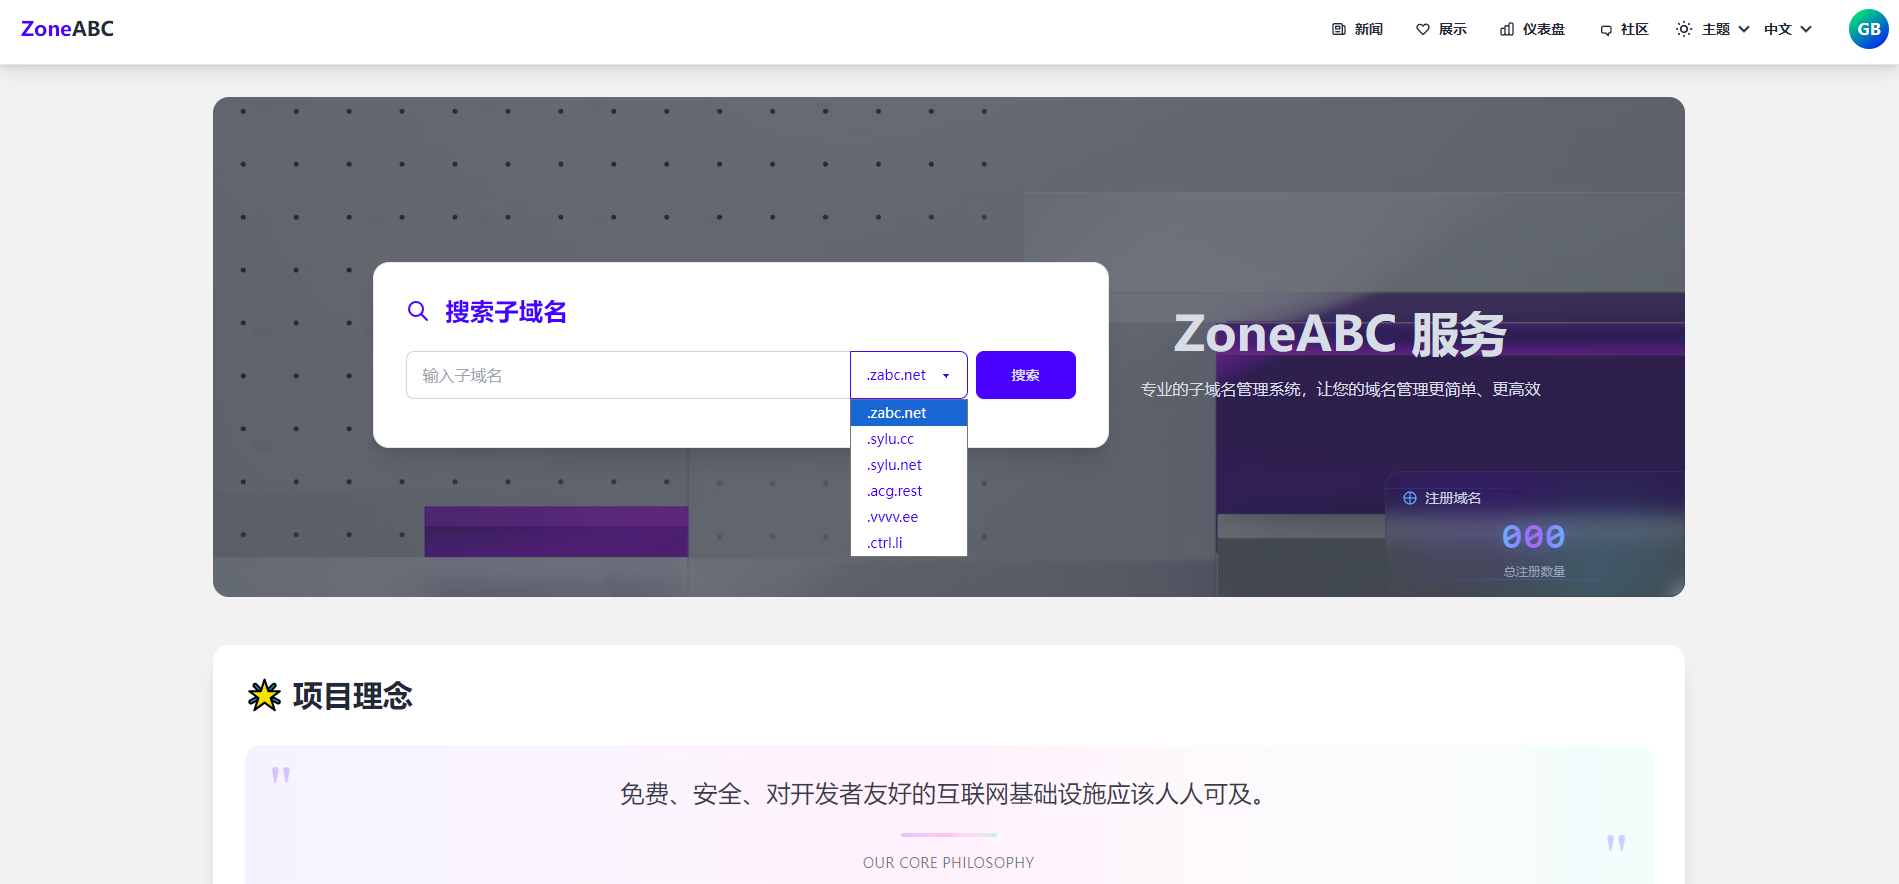Click the heart icon beside 展示

[1422, 29]
